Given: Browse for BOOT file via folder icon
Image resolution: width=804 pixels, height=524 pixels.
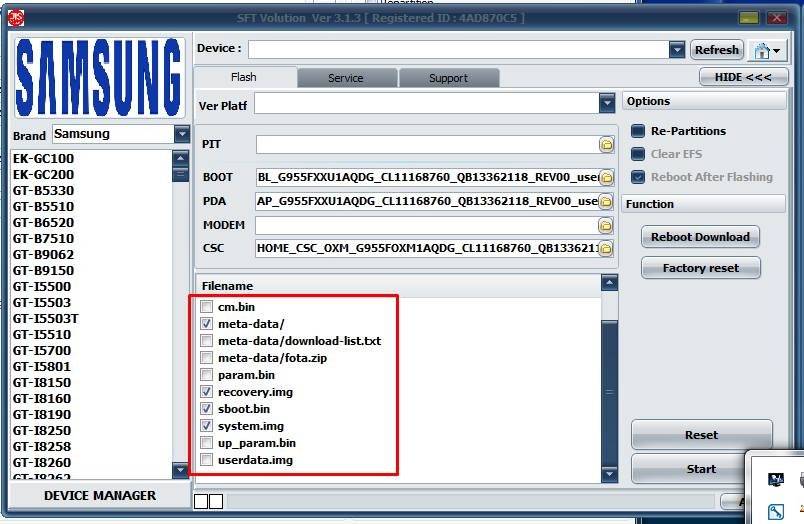Looking at the screenshot, I should tap(606, 178).
